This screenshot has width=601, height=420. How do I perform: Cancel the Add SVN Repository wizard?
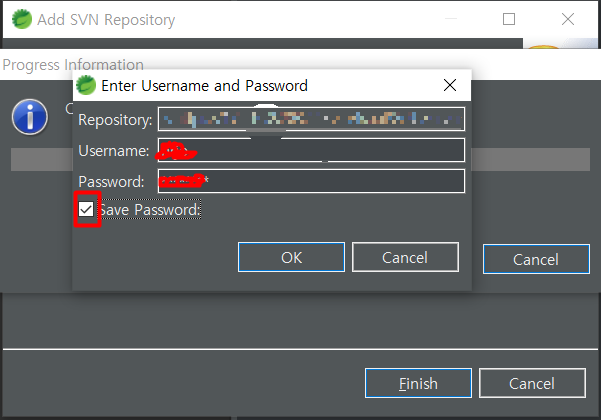pos(532,383)
